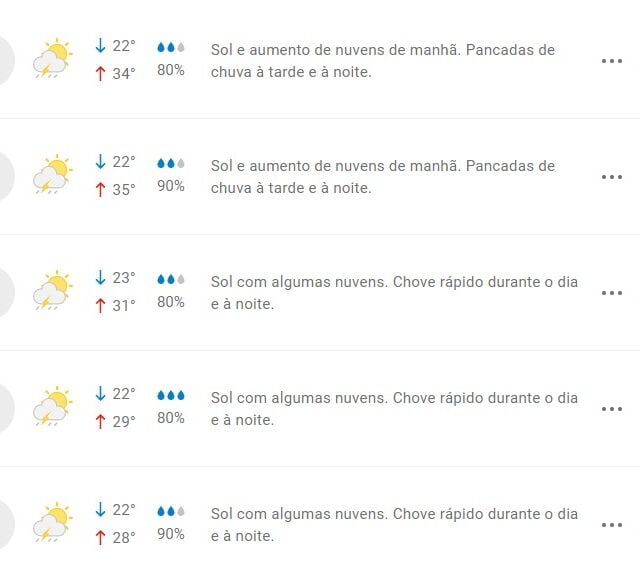640x572 pixels.
Task: Click weather icon in the 31° high row
Action: coord(53,290)
